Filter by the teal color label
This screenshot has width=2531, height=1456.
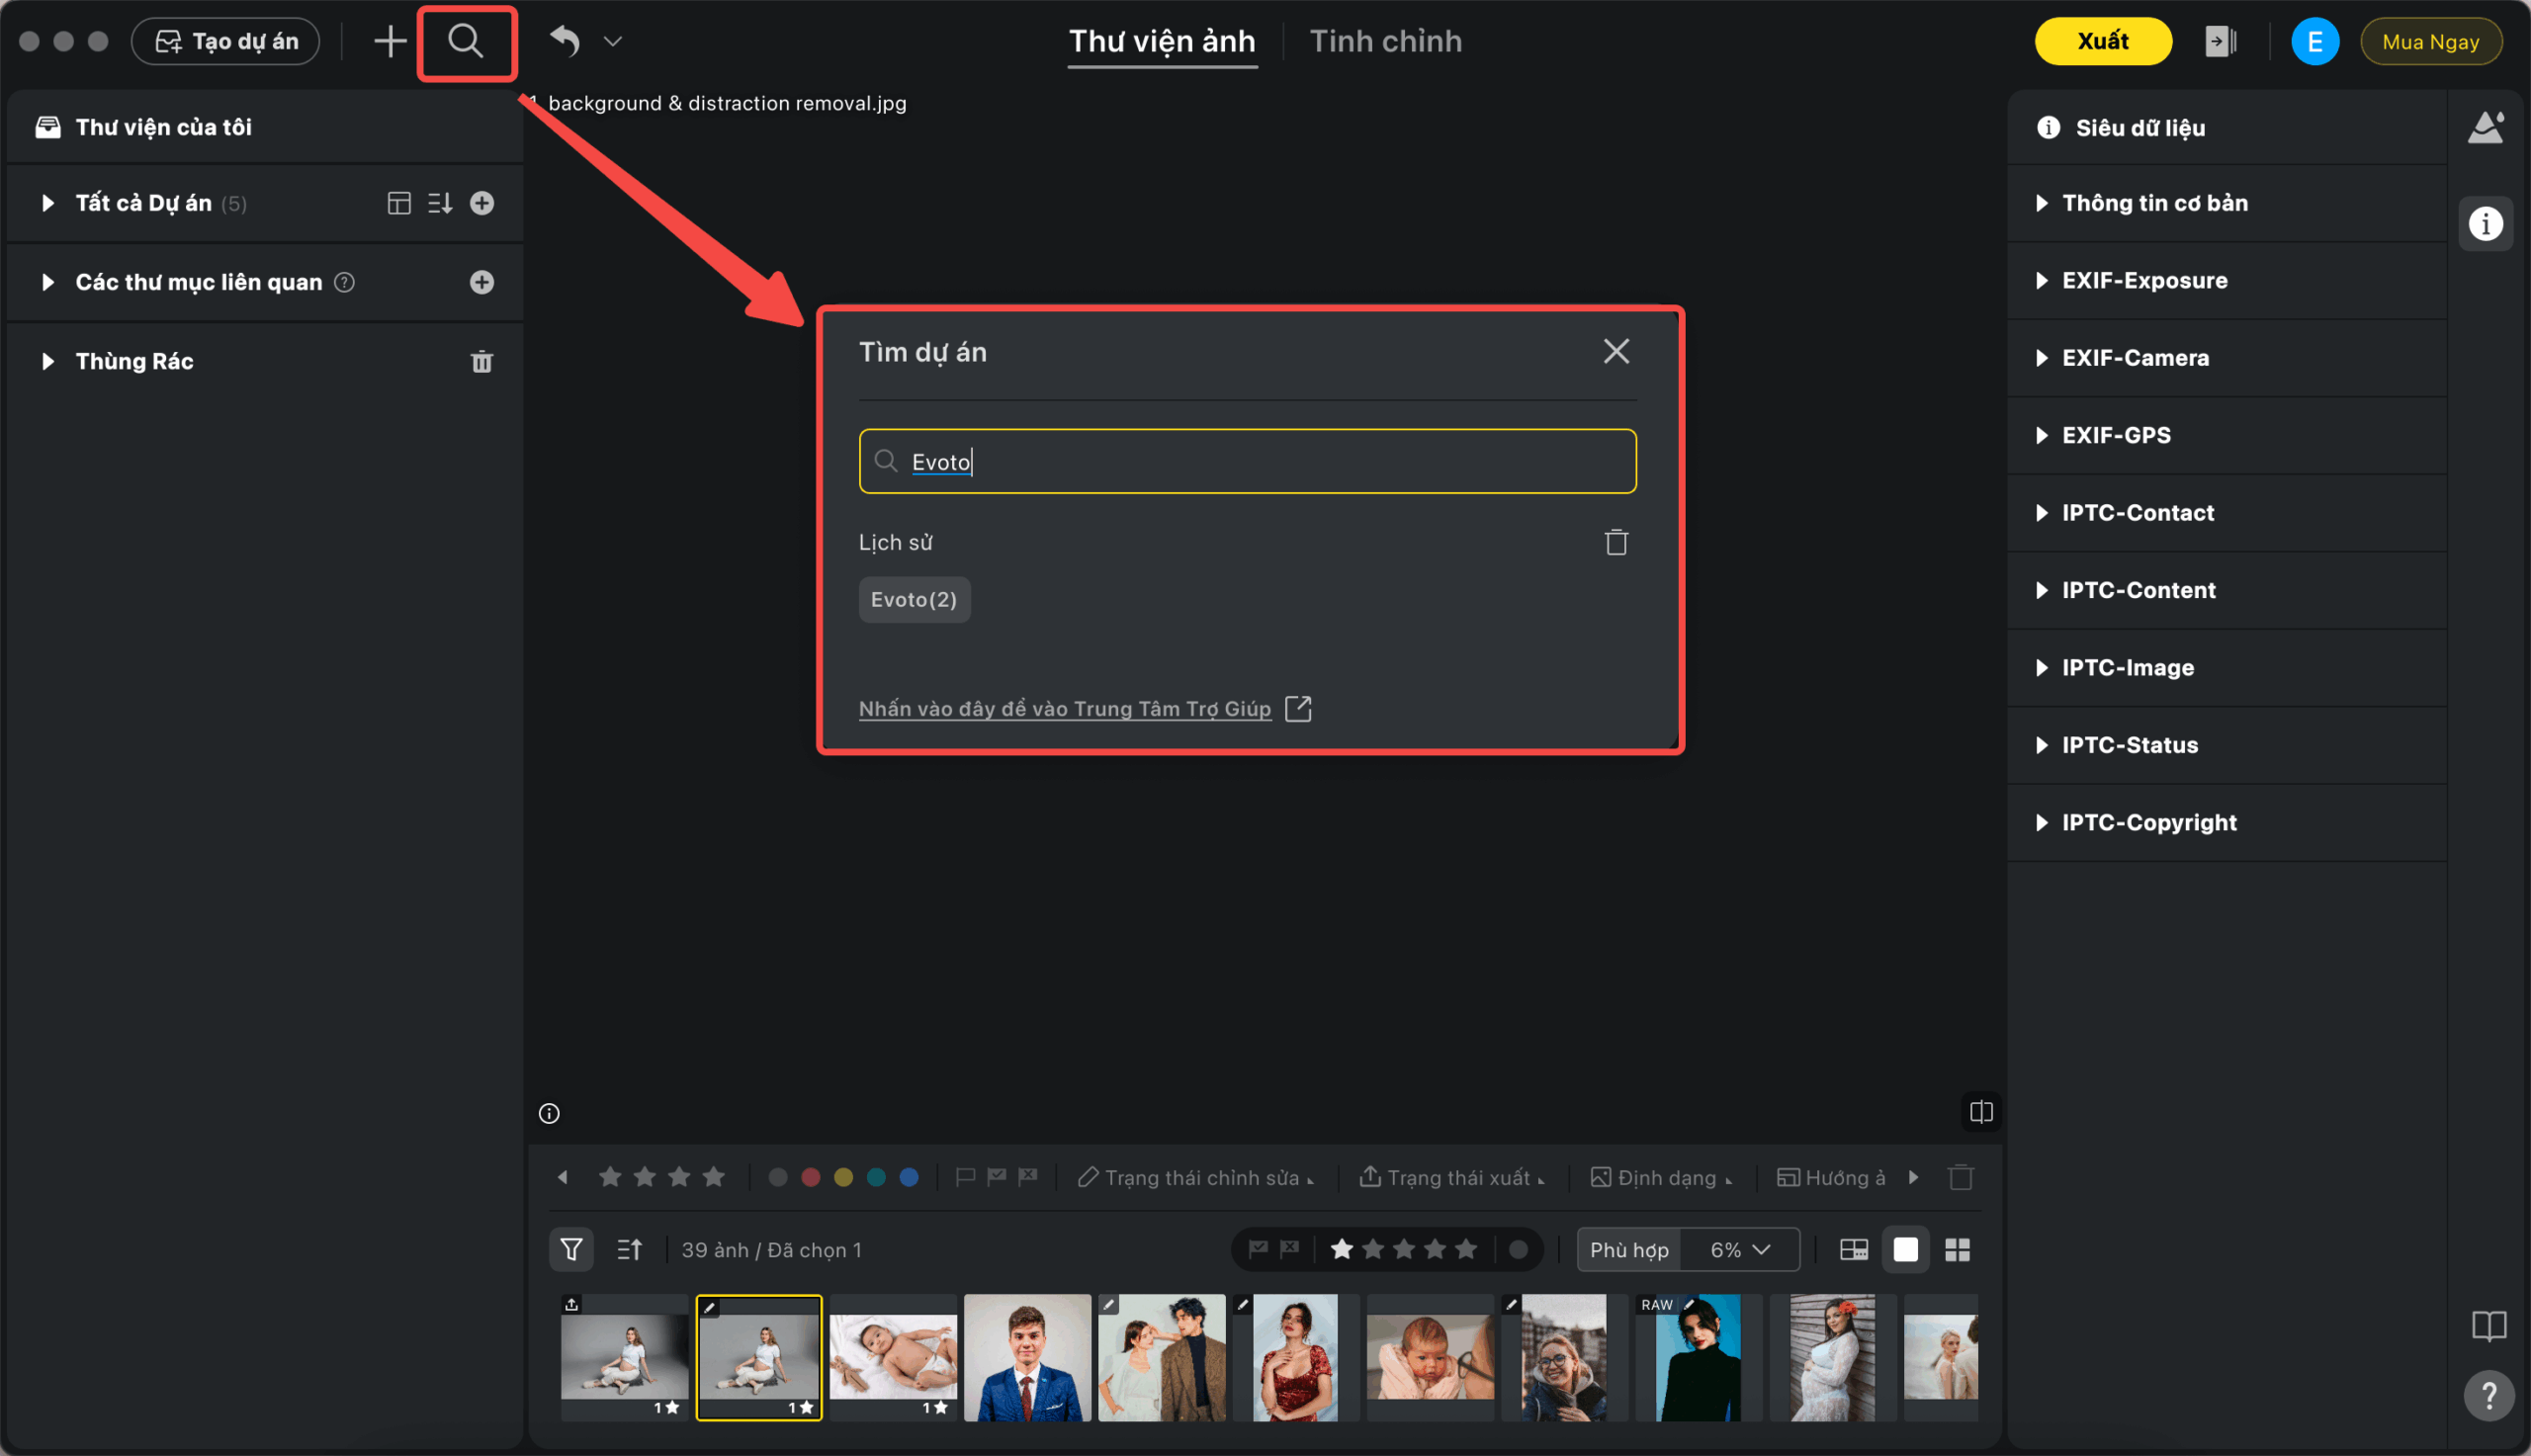876,1177
